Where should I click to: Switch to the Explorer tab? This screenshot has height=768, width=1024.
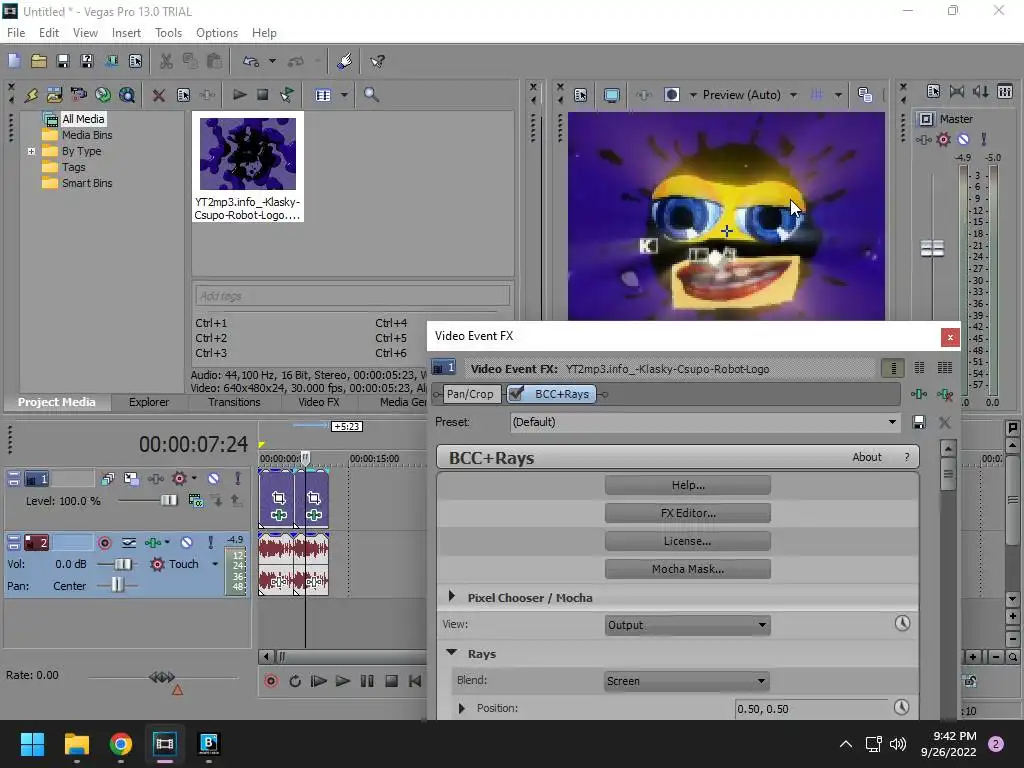point(149,402)
